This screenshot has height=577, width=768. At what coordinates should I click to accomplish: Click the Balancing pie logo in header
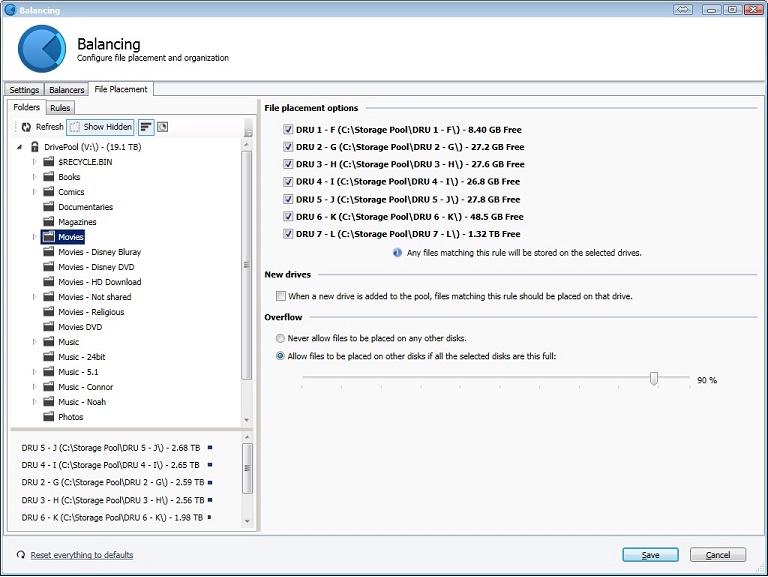coord(42,49)
